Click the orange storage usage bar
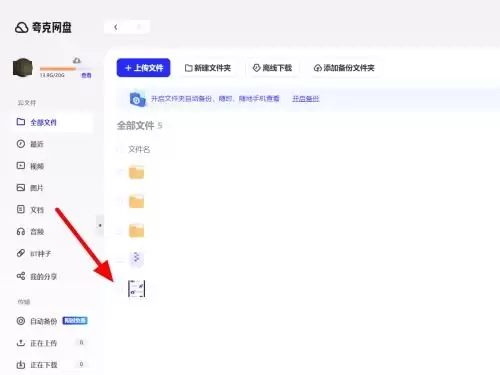The width and height of the screenshot is (500, 375). point(58,69)
